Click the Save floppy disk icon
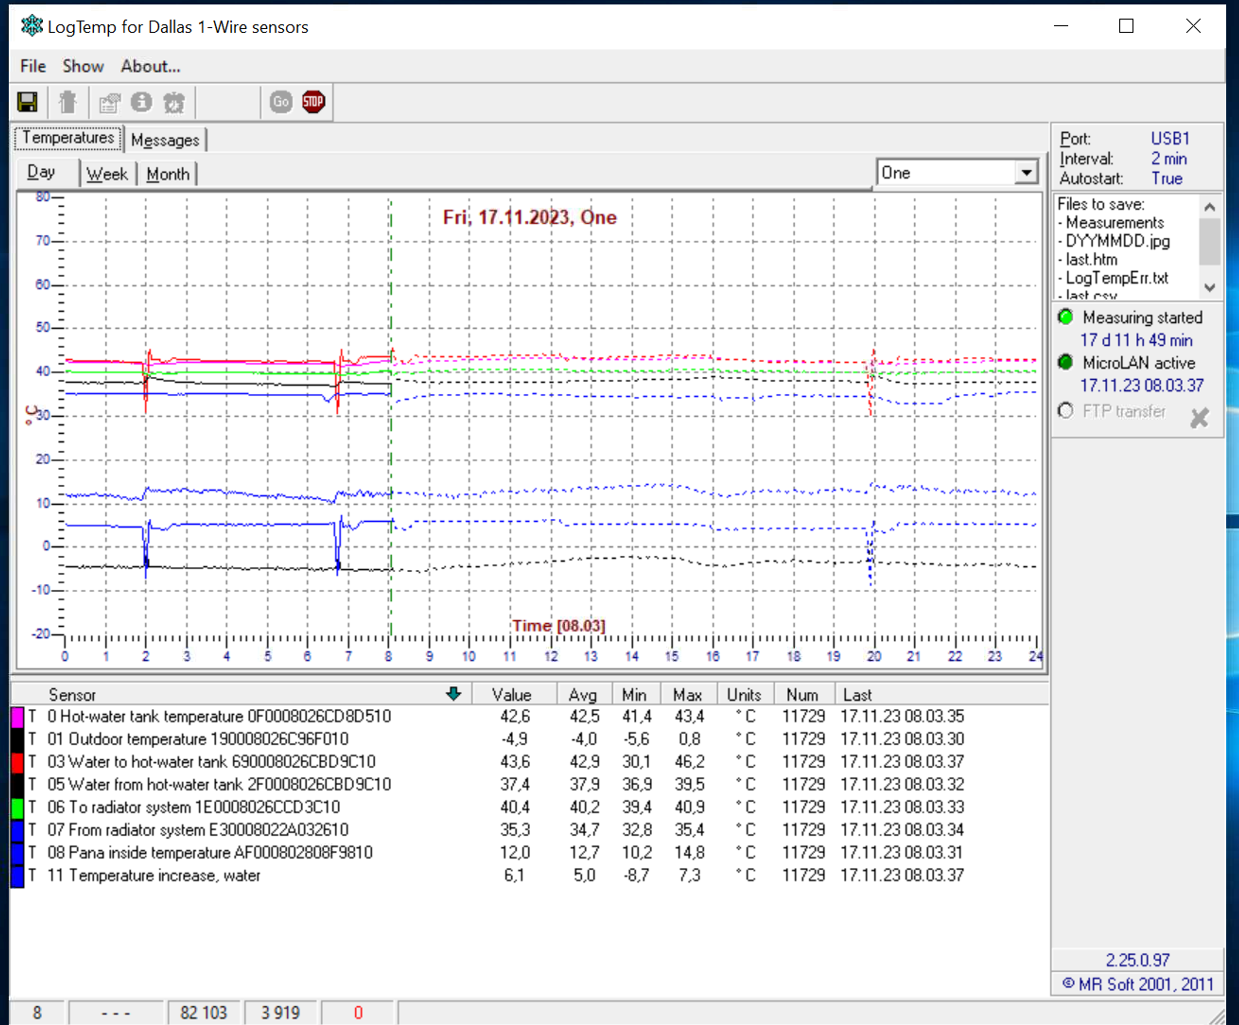 [27, 102]
